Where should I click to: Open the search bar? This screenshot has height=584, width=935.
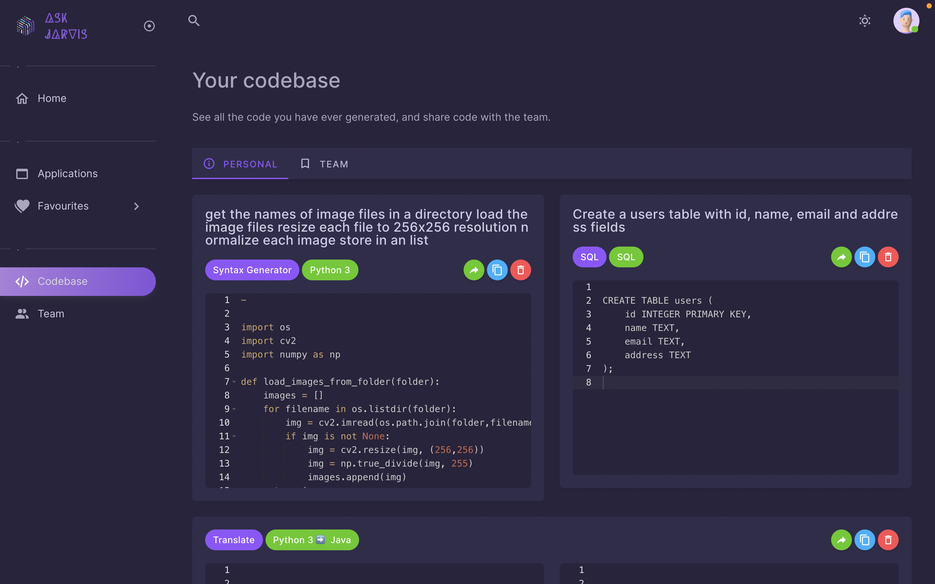click(x=192, y=19)
